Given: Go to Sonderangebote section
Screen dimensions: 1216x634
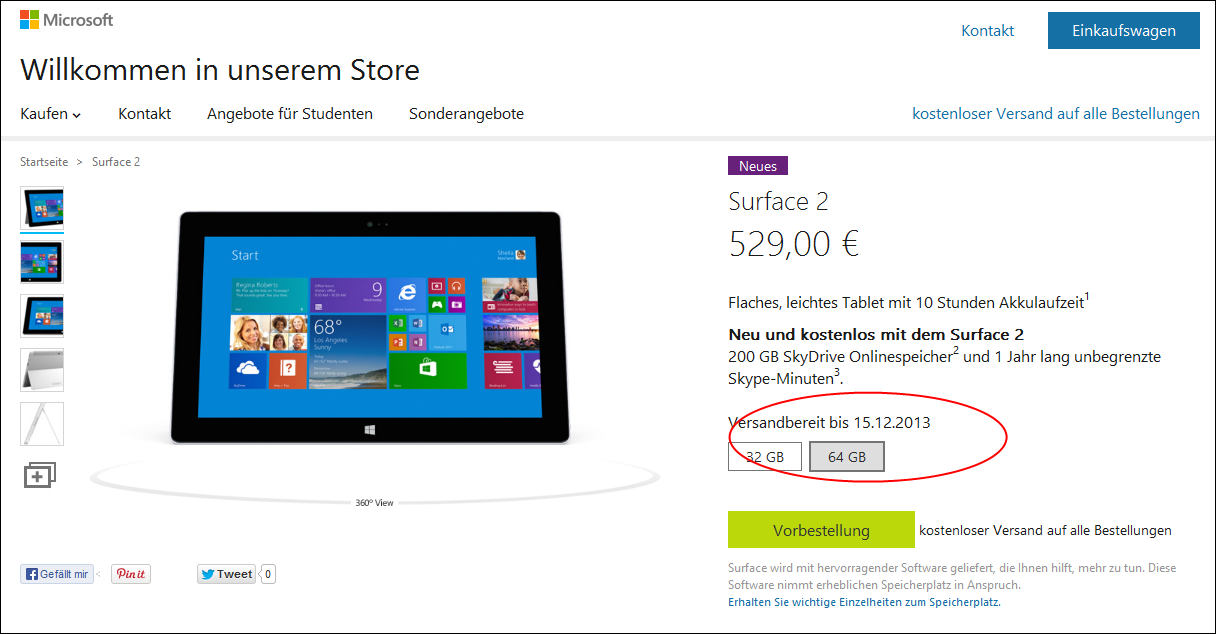Looking at the screenshot, I should tap(466, 114).
